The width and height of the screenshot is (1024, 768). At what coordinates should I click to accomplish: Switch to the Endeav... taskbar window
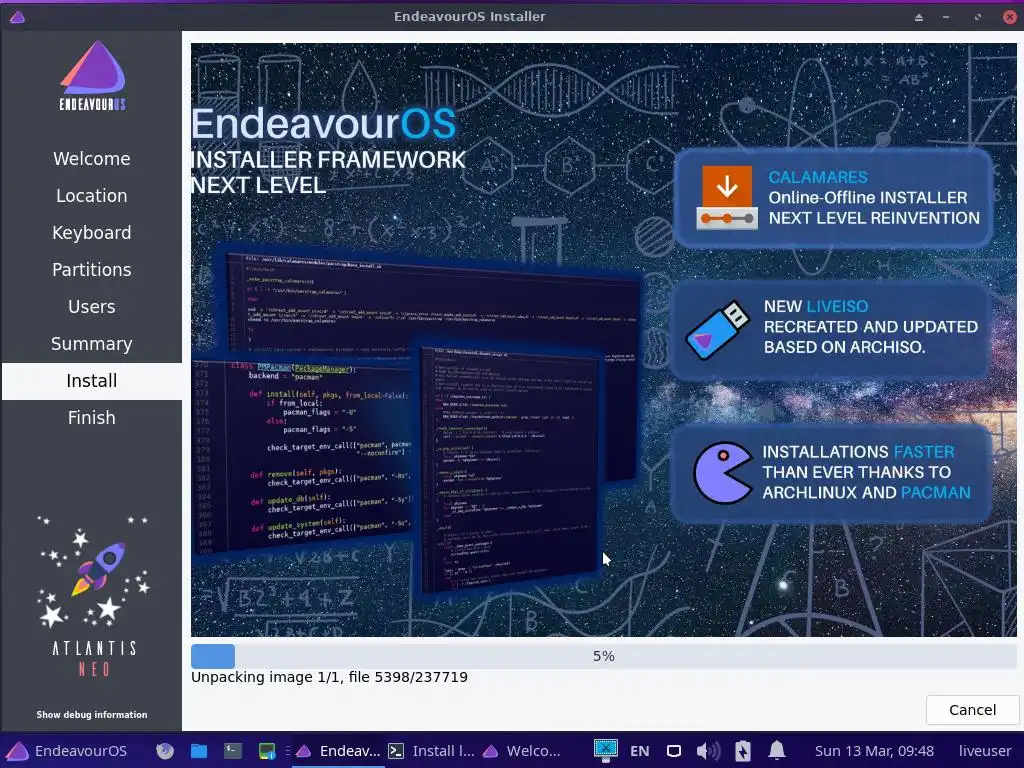coord(338,751)
